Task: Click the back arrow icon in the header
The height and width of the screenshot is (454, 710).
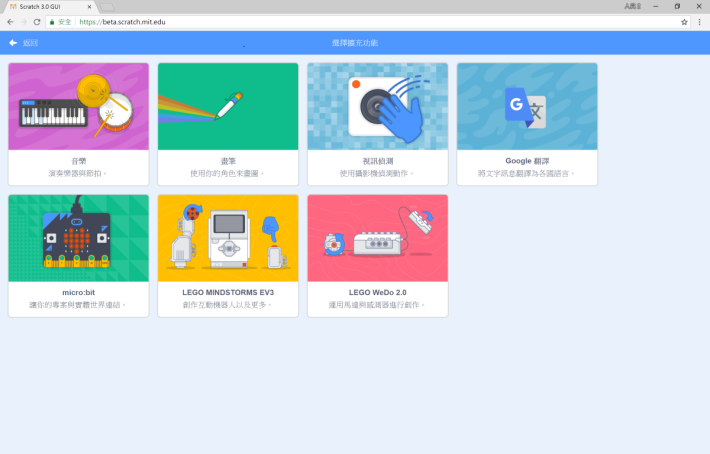Action: 13,43
